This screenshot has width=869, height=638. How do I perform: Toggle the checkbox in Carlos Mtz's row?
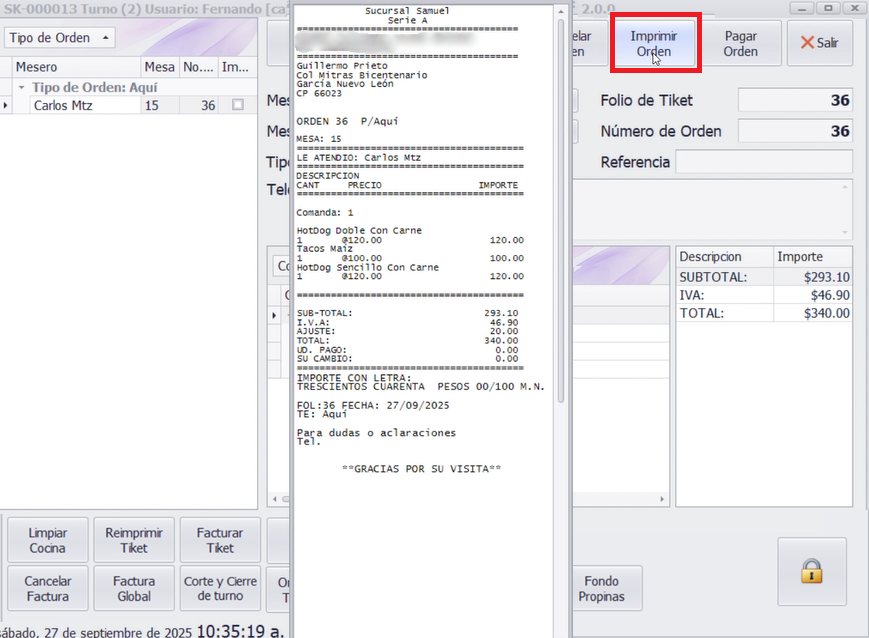click(x=237, y=105)
